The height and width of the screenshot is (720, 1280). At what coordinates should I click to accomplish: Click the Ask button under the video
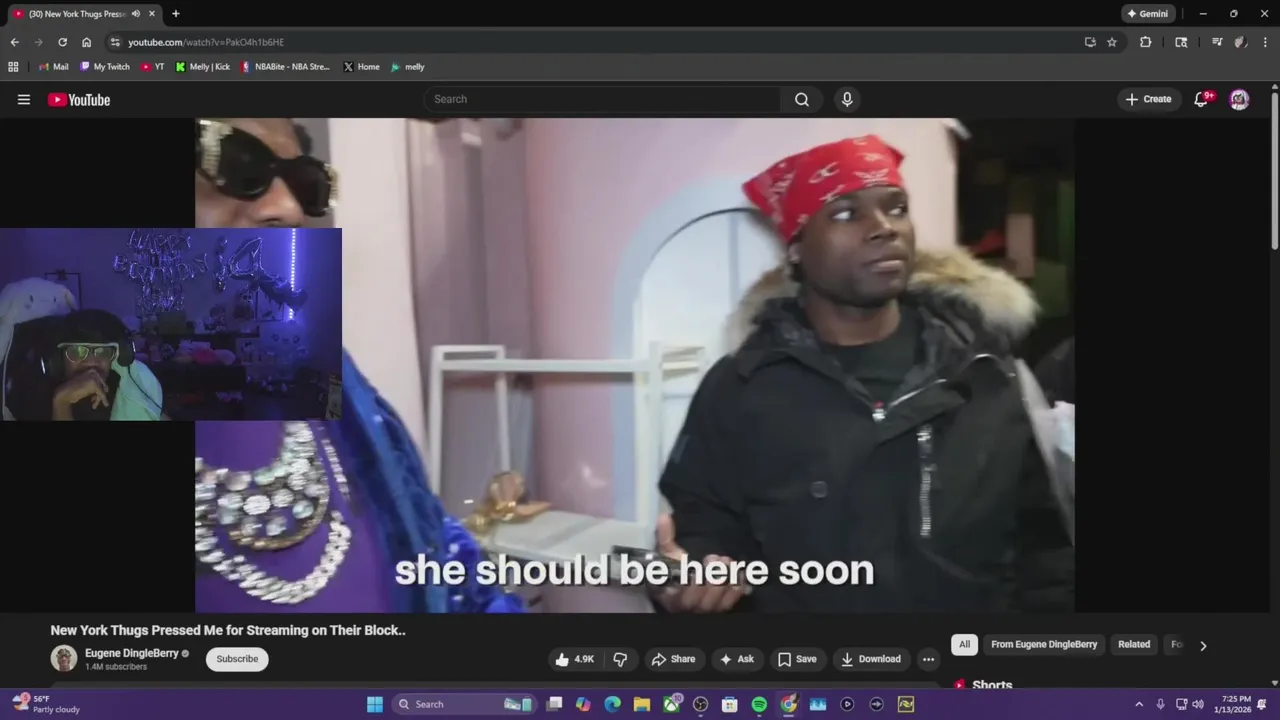736,659
